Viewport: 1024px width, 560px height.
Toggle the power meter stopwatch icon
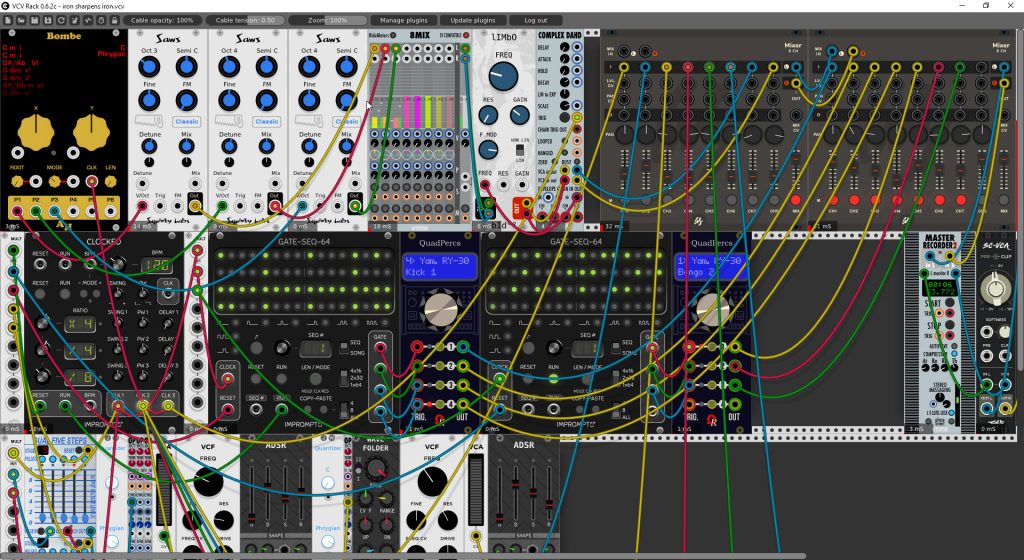pyautogui.click(x=101, y=20)
